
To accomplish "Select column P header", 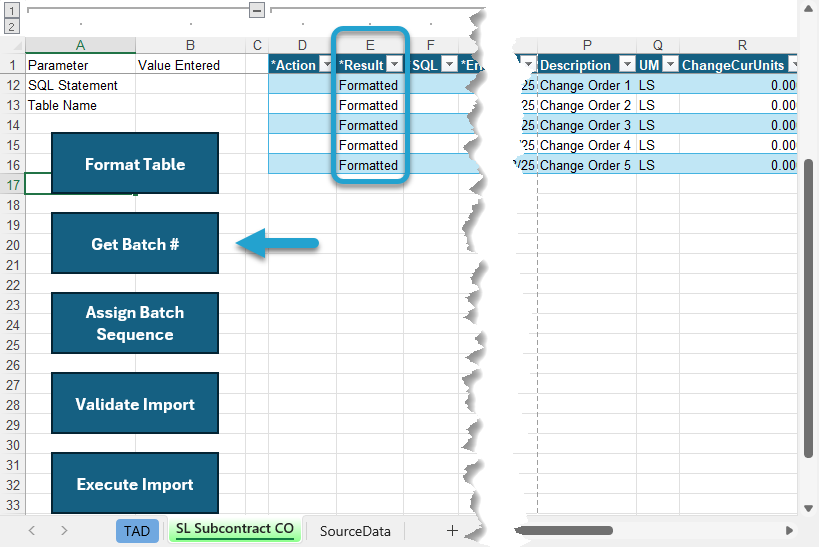I will 587,45.
